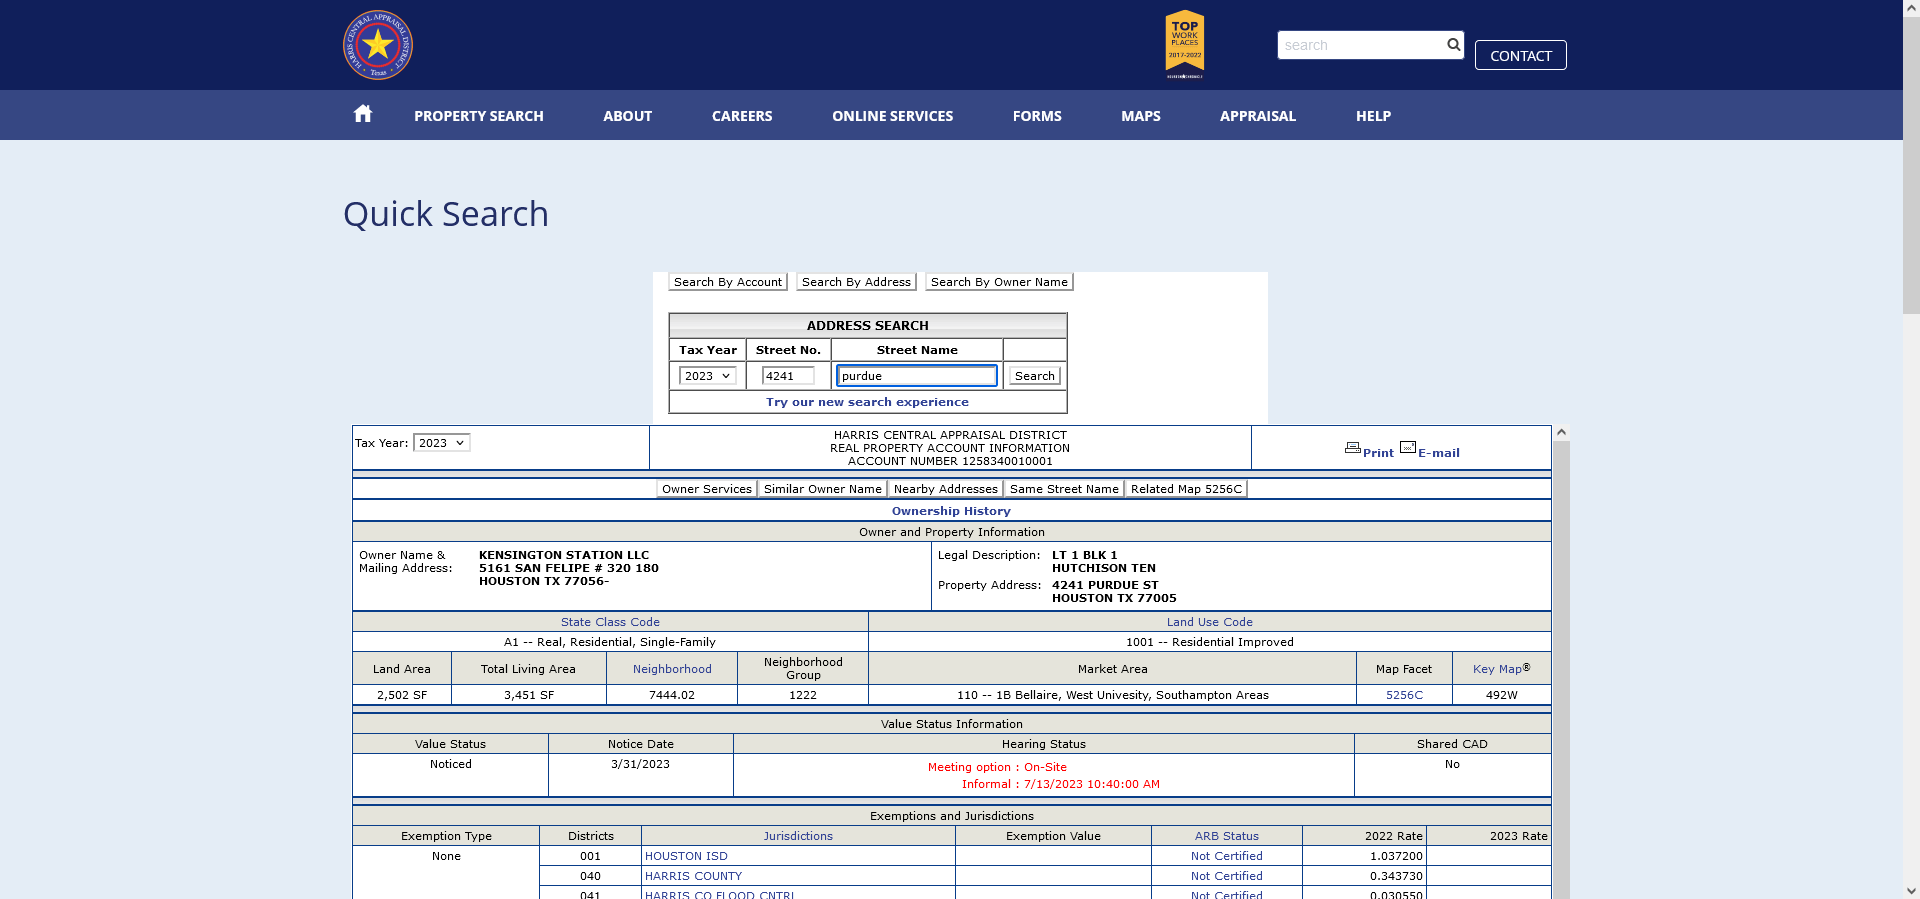Open the HARRIS COUNTY jurisdiction link

tap(693, 876)
